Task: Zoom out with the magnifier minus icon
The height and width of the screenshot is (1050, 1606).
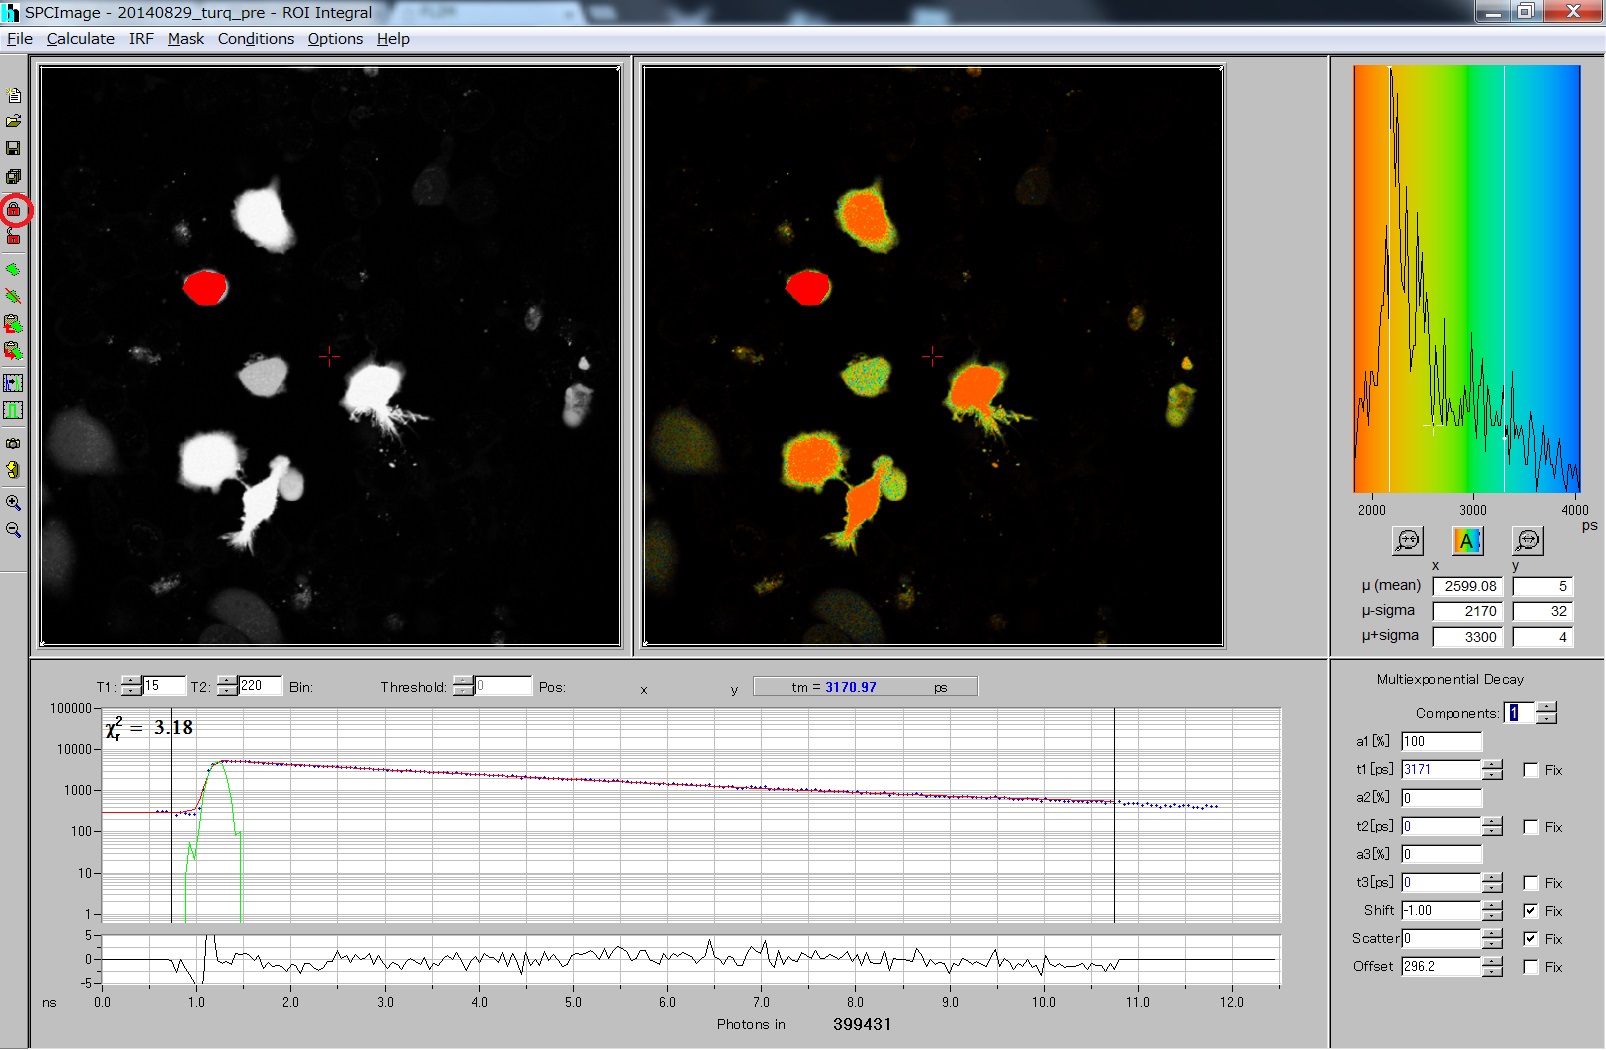Action: pos(14,530)
